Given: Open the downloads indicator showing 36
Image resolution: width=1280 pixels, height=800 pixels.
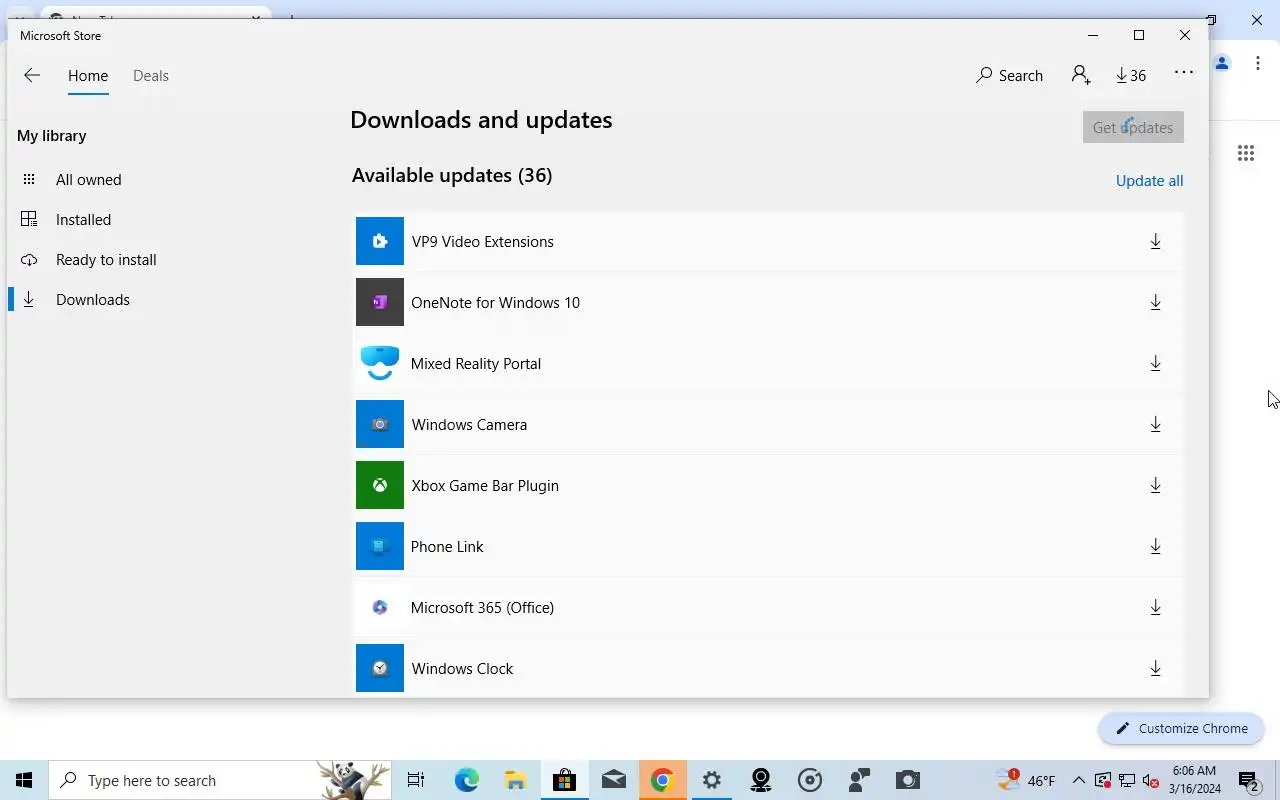Looking at the screenshot, I should pos(1131,75).
